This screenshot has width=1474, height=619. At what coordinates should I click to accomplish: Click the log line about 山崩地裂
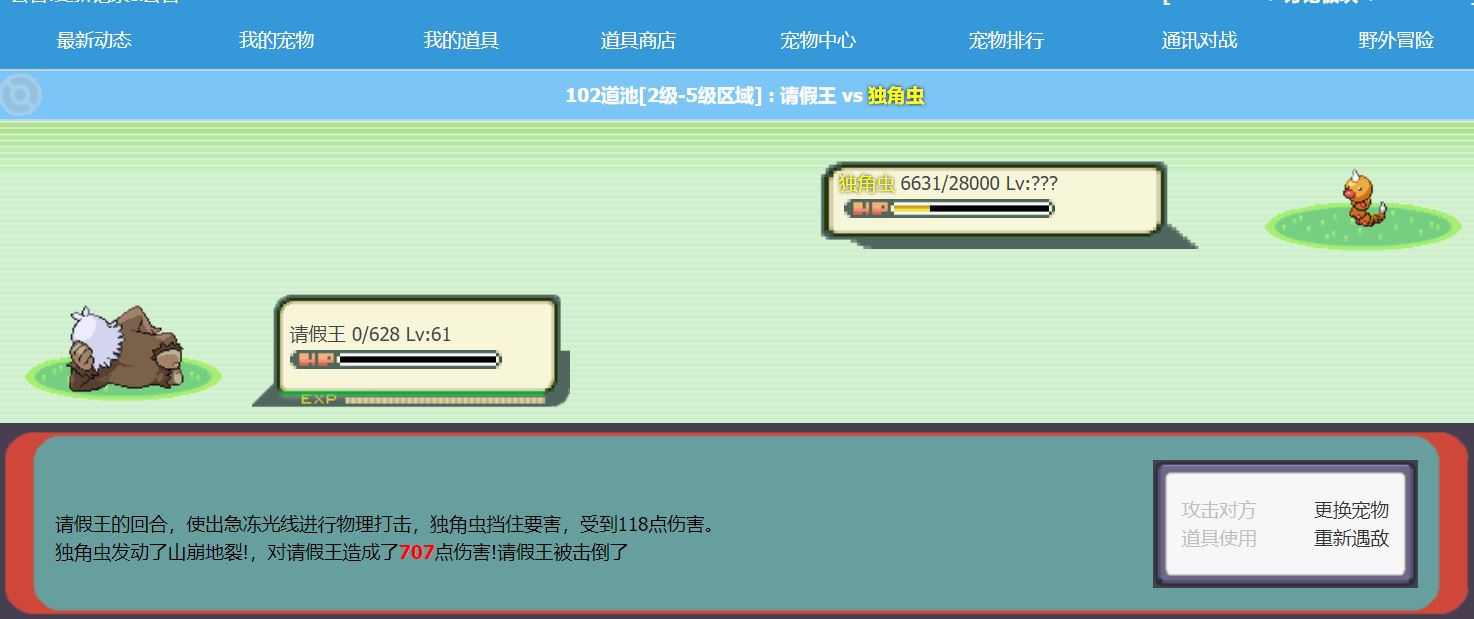click(341, 552)
